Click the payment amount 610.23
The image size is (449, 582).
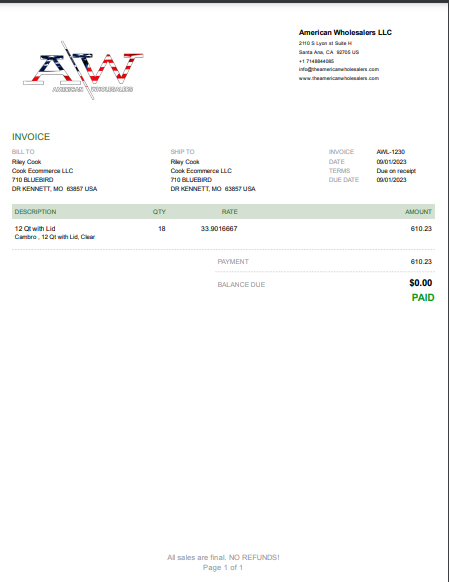pyautogui.click(x=421, y=262)
